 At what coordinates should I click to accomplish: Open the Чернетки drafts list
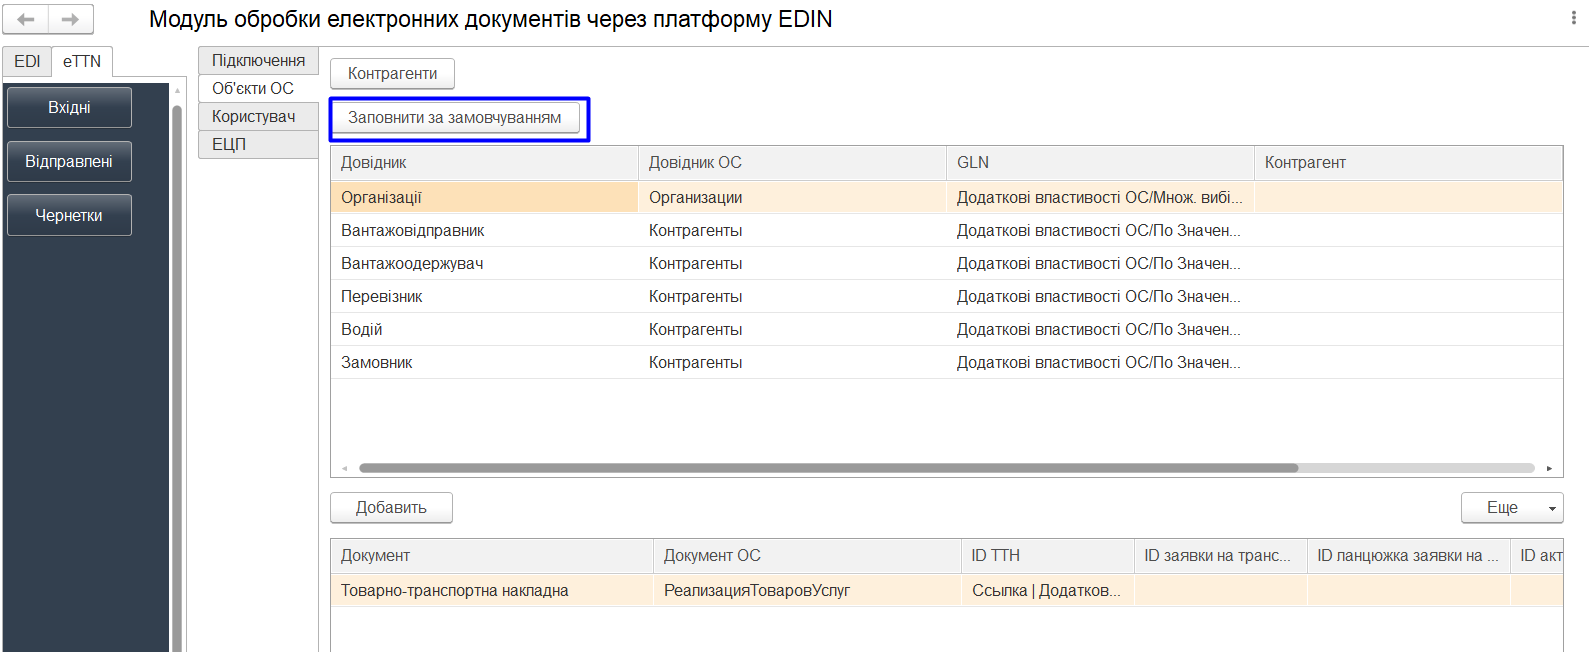(x=69, y=215)
